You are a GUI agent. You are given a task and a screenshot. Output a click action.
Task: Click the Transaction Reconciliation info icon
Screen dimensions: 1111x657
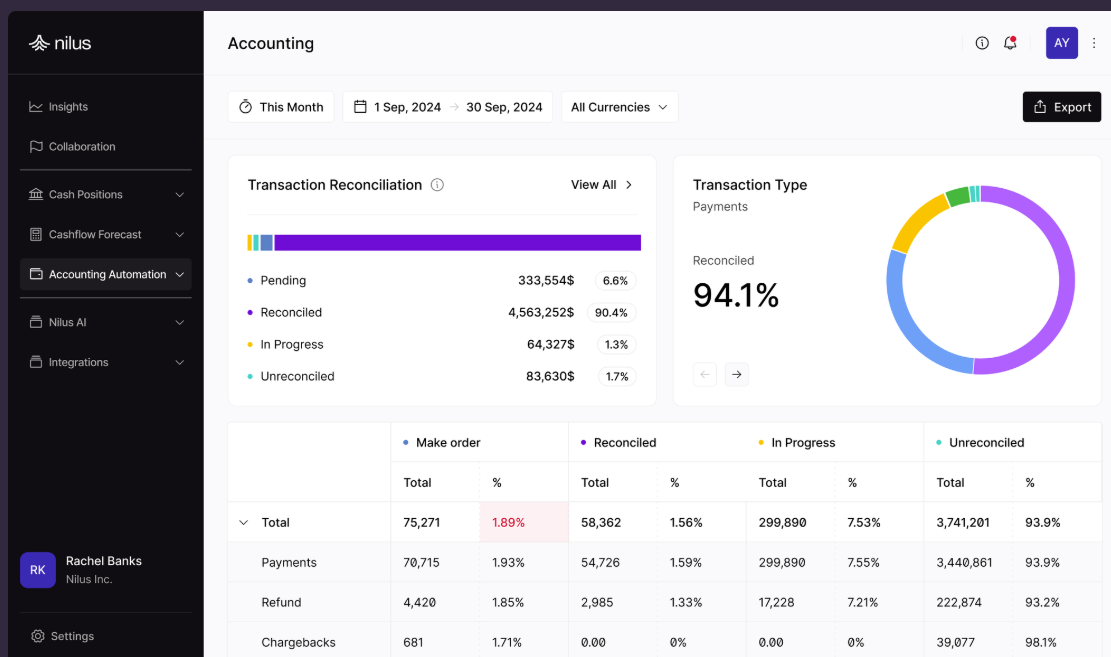[437, 185]
